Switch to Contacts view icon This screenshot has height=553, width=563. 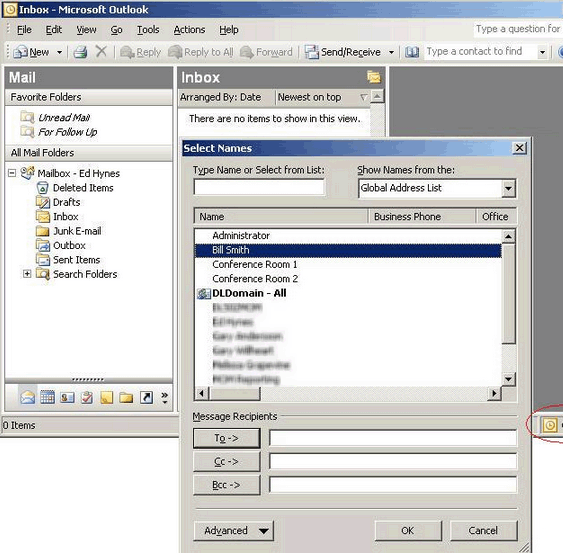pos(67,397)
